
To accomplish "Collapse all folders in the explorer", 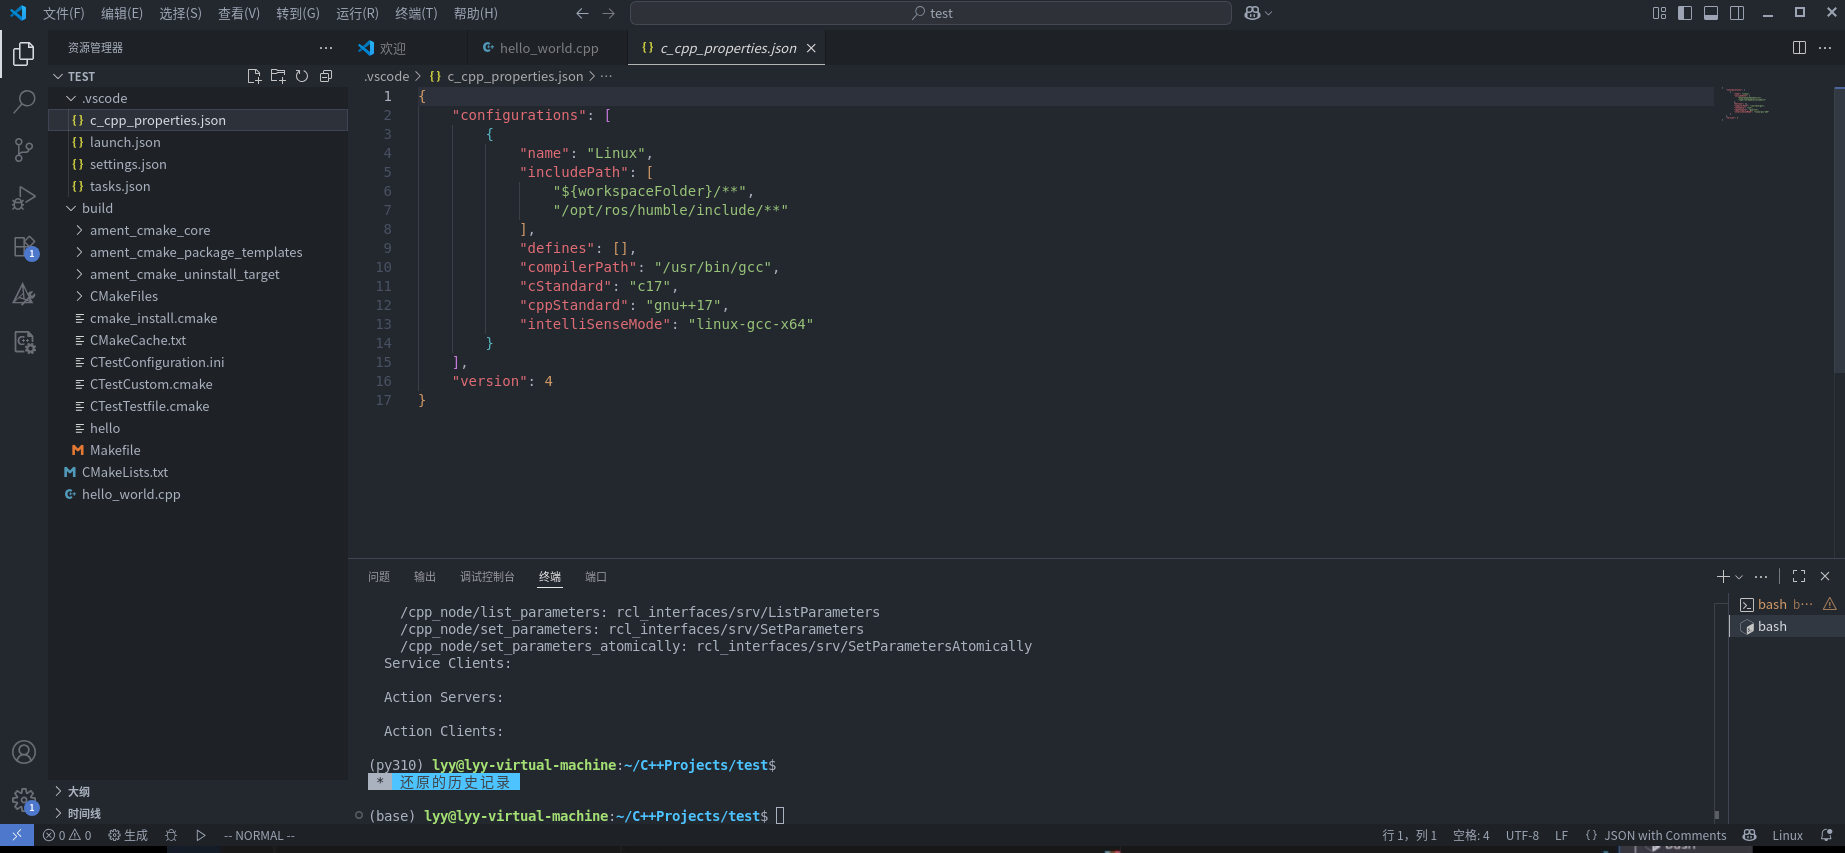I will 326,76.
